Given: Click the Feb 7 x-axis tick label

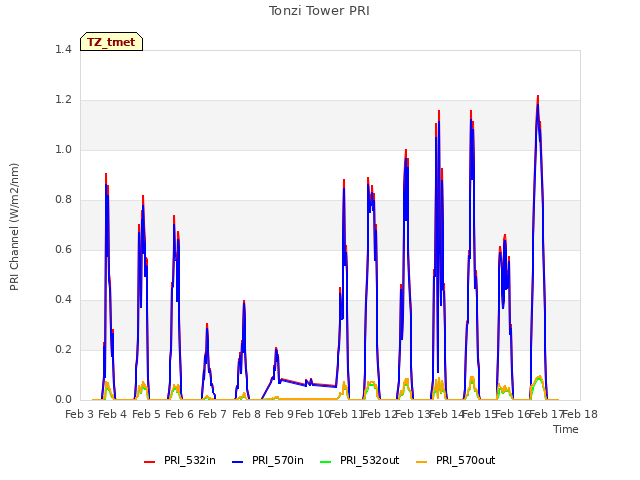Looking at the screenshot, I should coord(212,415).
